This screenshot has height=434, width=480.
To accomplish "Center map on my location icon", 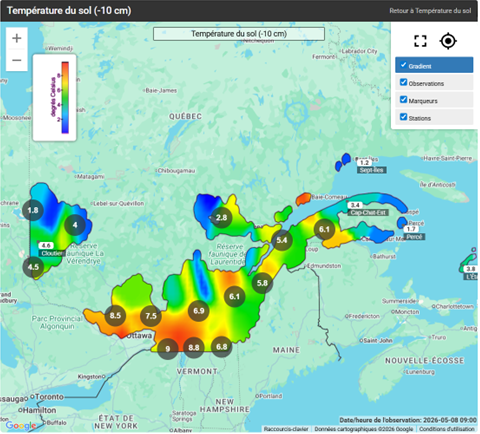I will (x=448, y=41).
